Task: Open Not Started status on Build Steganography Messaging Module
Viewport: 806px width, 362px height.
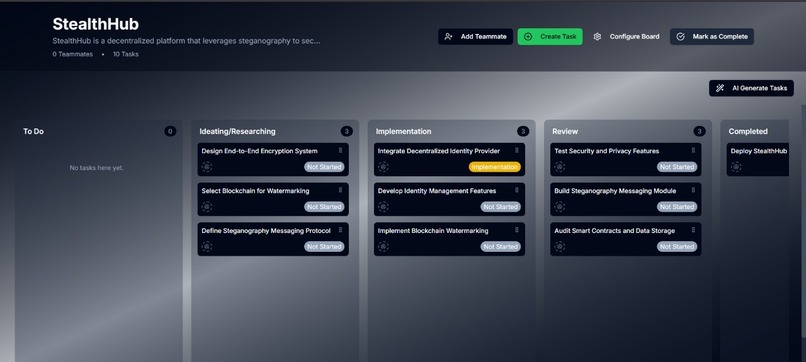Action: (677, 207)
